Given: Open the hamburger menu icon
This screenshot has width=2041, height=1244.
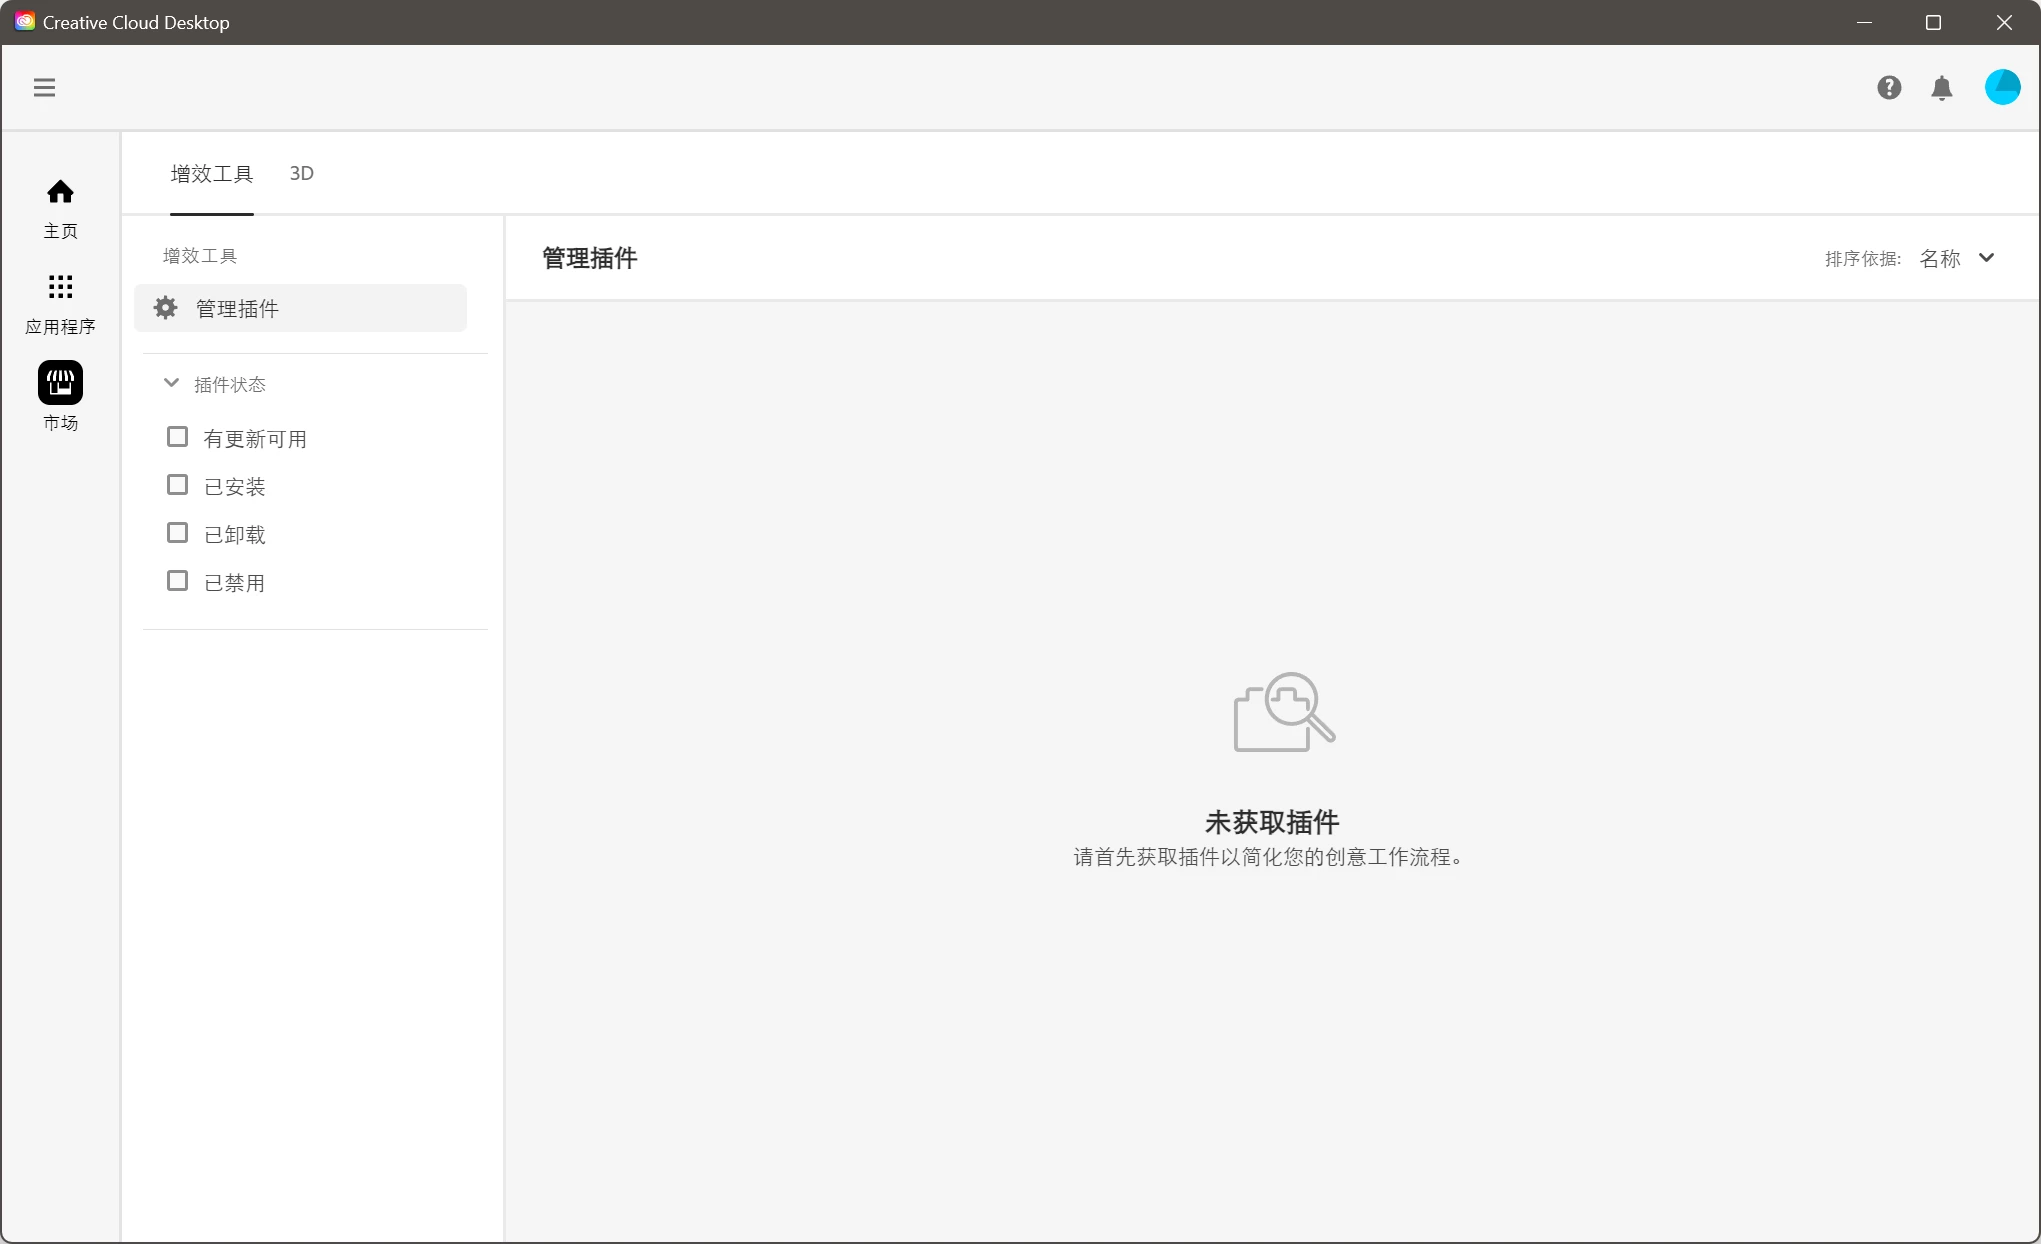Looking at the screenshot, I should coord(44,88).
